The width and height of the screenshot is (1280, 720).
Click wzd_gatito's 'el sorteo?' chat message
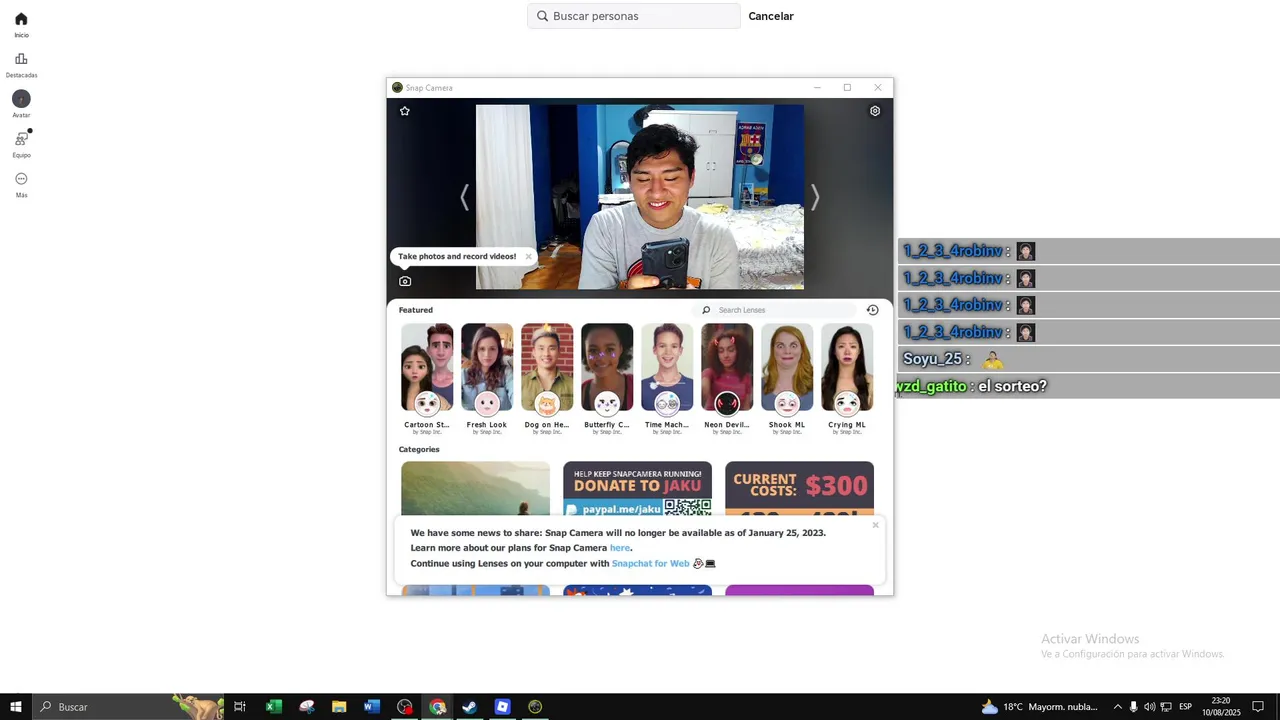point(1087,386)
